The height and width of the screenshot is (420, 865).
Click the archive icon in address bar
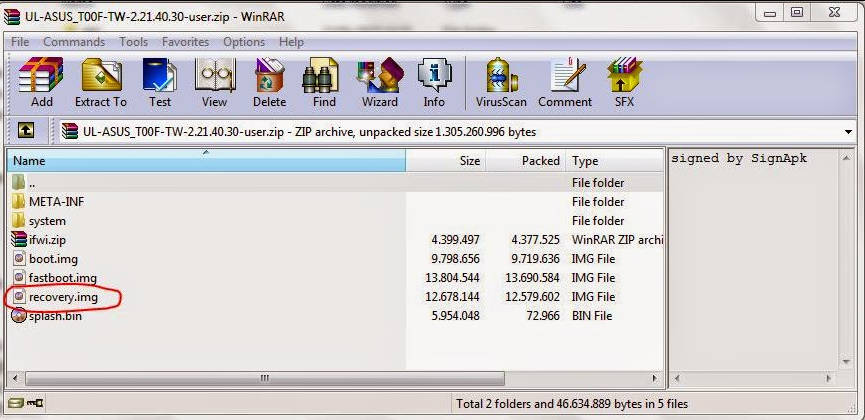(x=70, y=131)
